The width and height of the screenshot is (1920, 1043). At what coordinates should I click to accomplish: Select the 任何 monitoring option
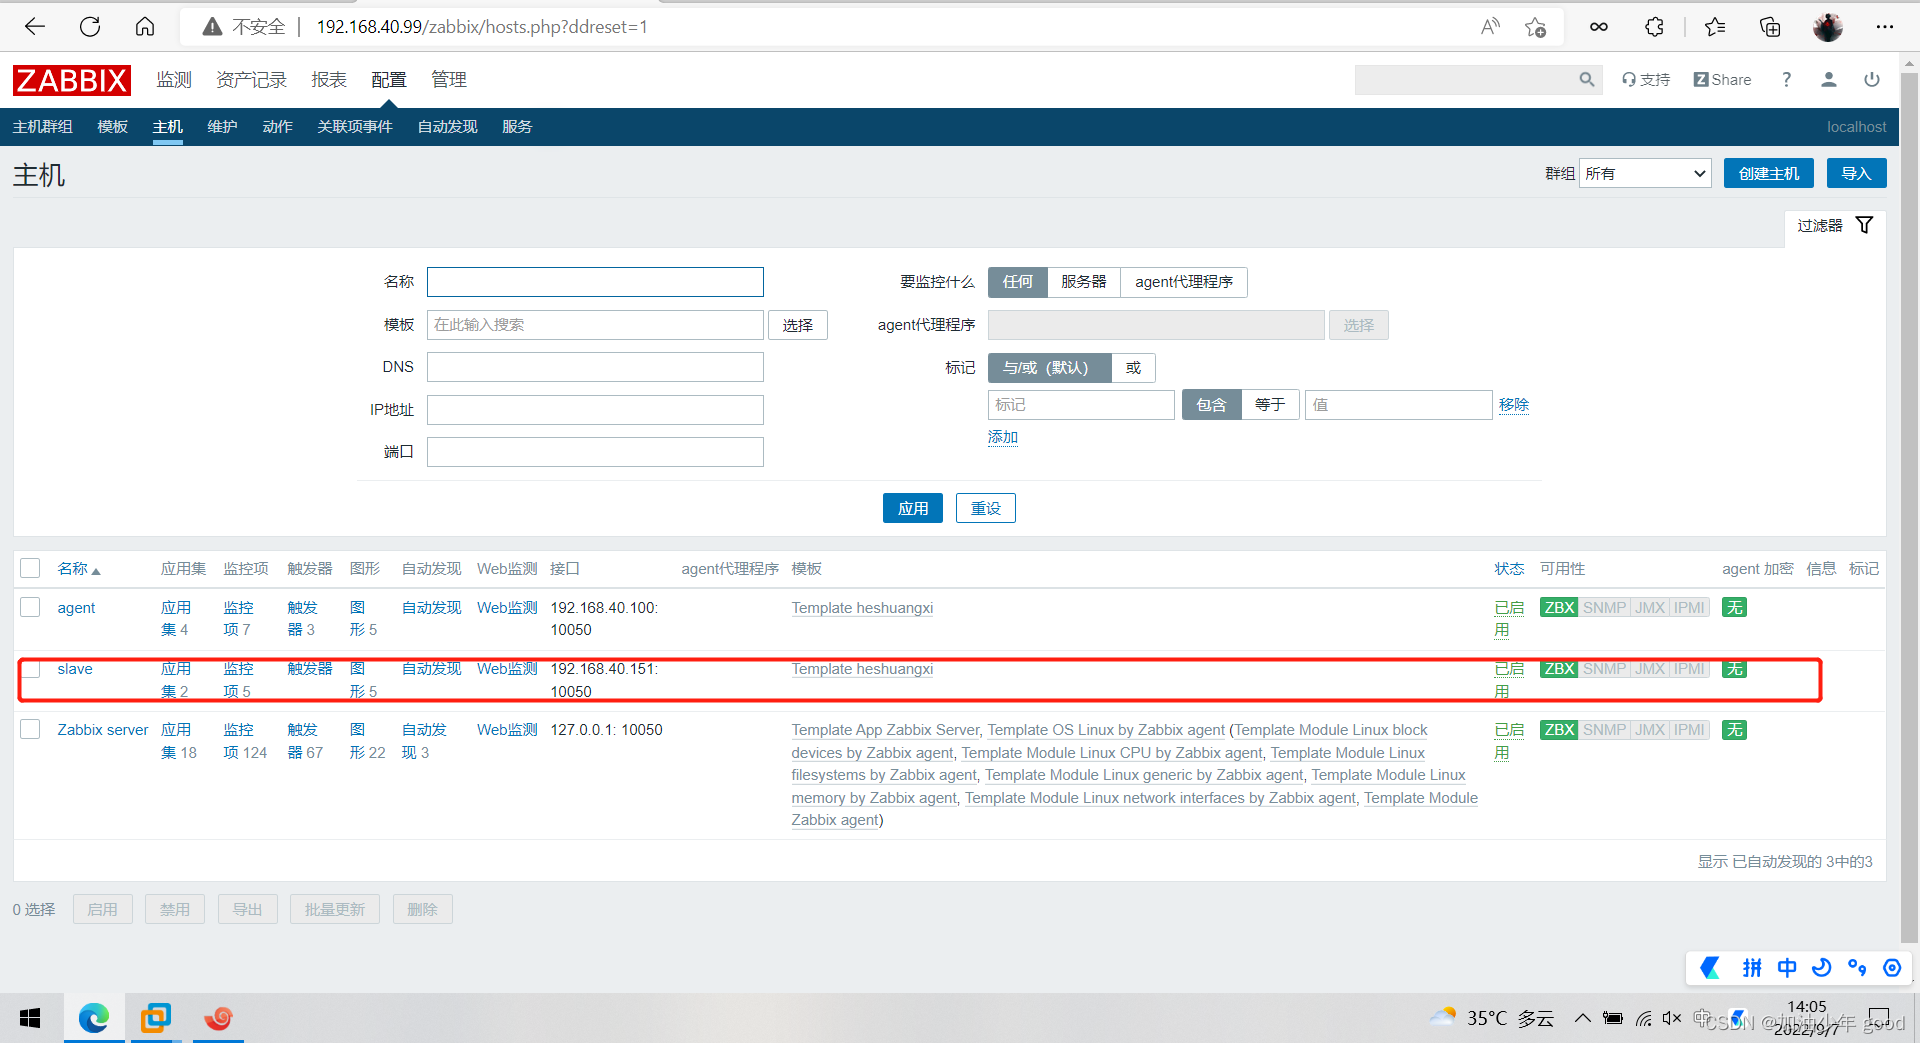(x=1018, y=282)
